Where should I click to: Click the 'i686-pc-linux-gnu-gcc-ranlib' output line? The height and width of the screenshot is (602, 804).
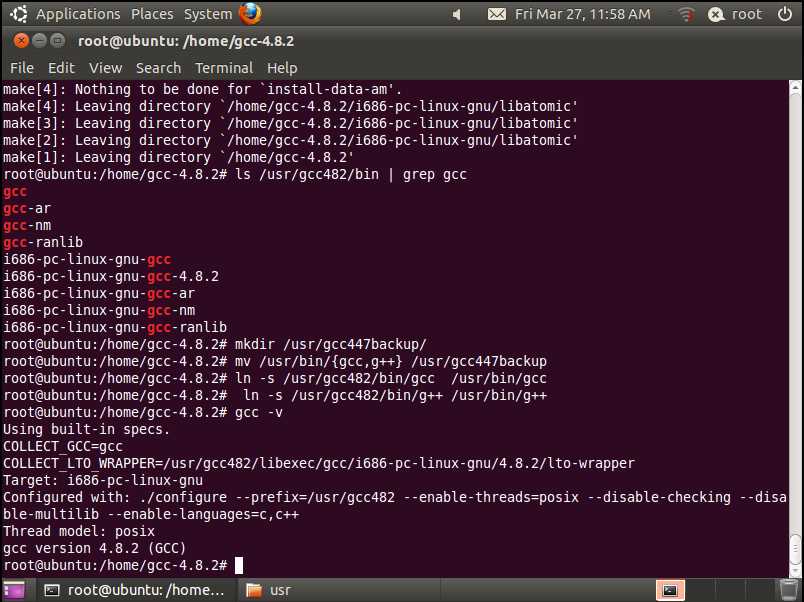click(x=115, y=327)
